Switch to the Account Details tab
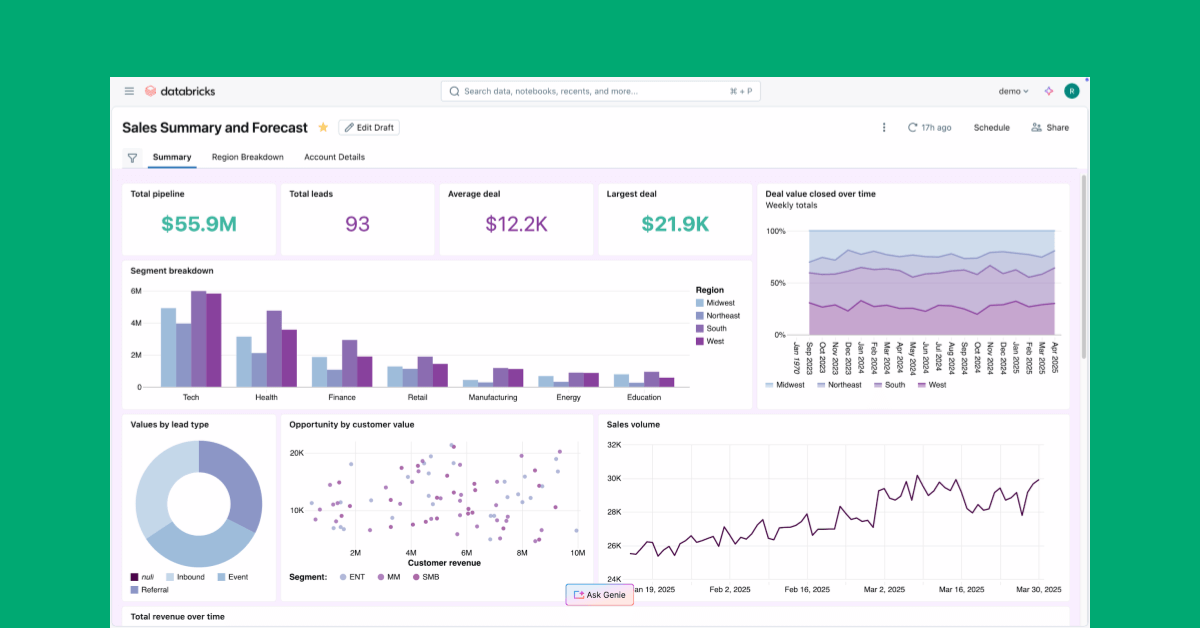 pyautogui.click(x=334, y=157)
